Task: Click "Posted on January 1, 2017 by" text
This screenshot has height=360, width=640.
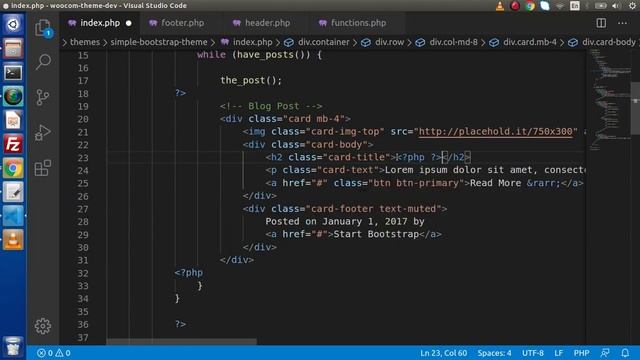Action: 345,222
